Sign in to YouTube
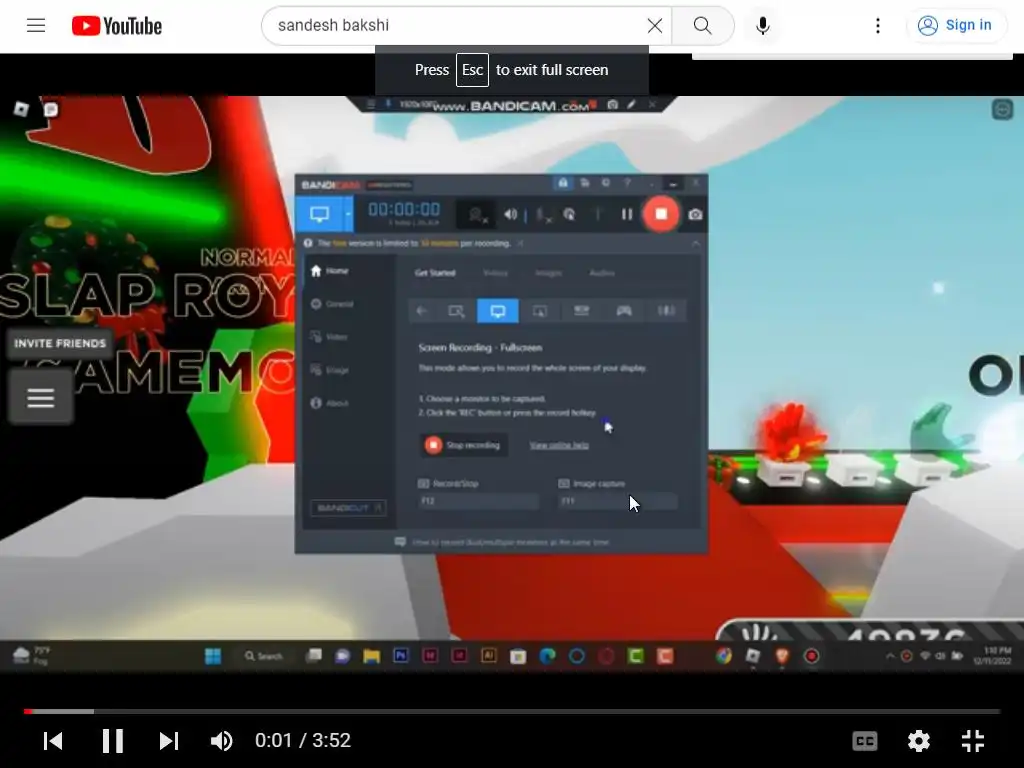This screenshot has height=768, width=1024. [955, 25]
